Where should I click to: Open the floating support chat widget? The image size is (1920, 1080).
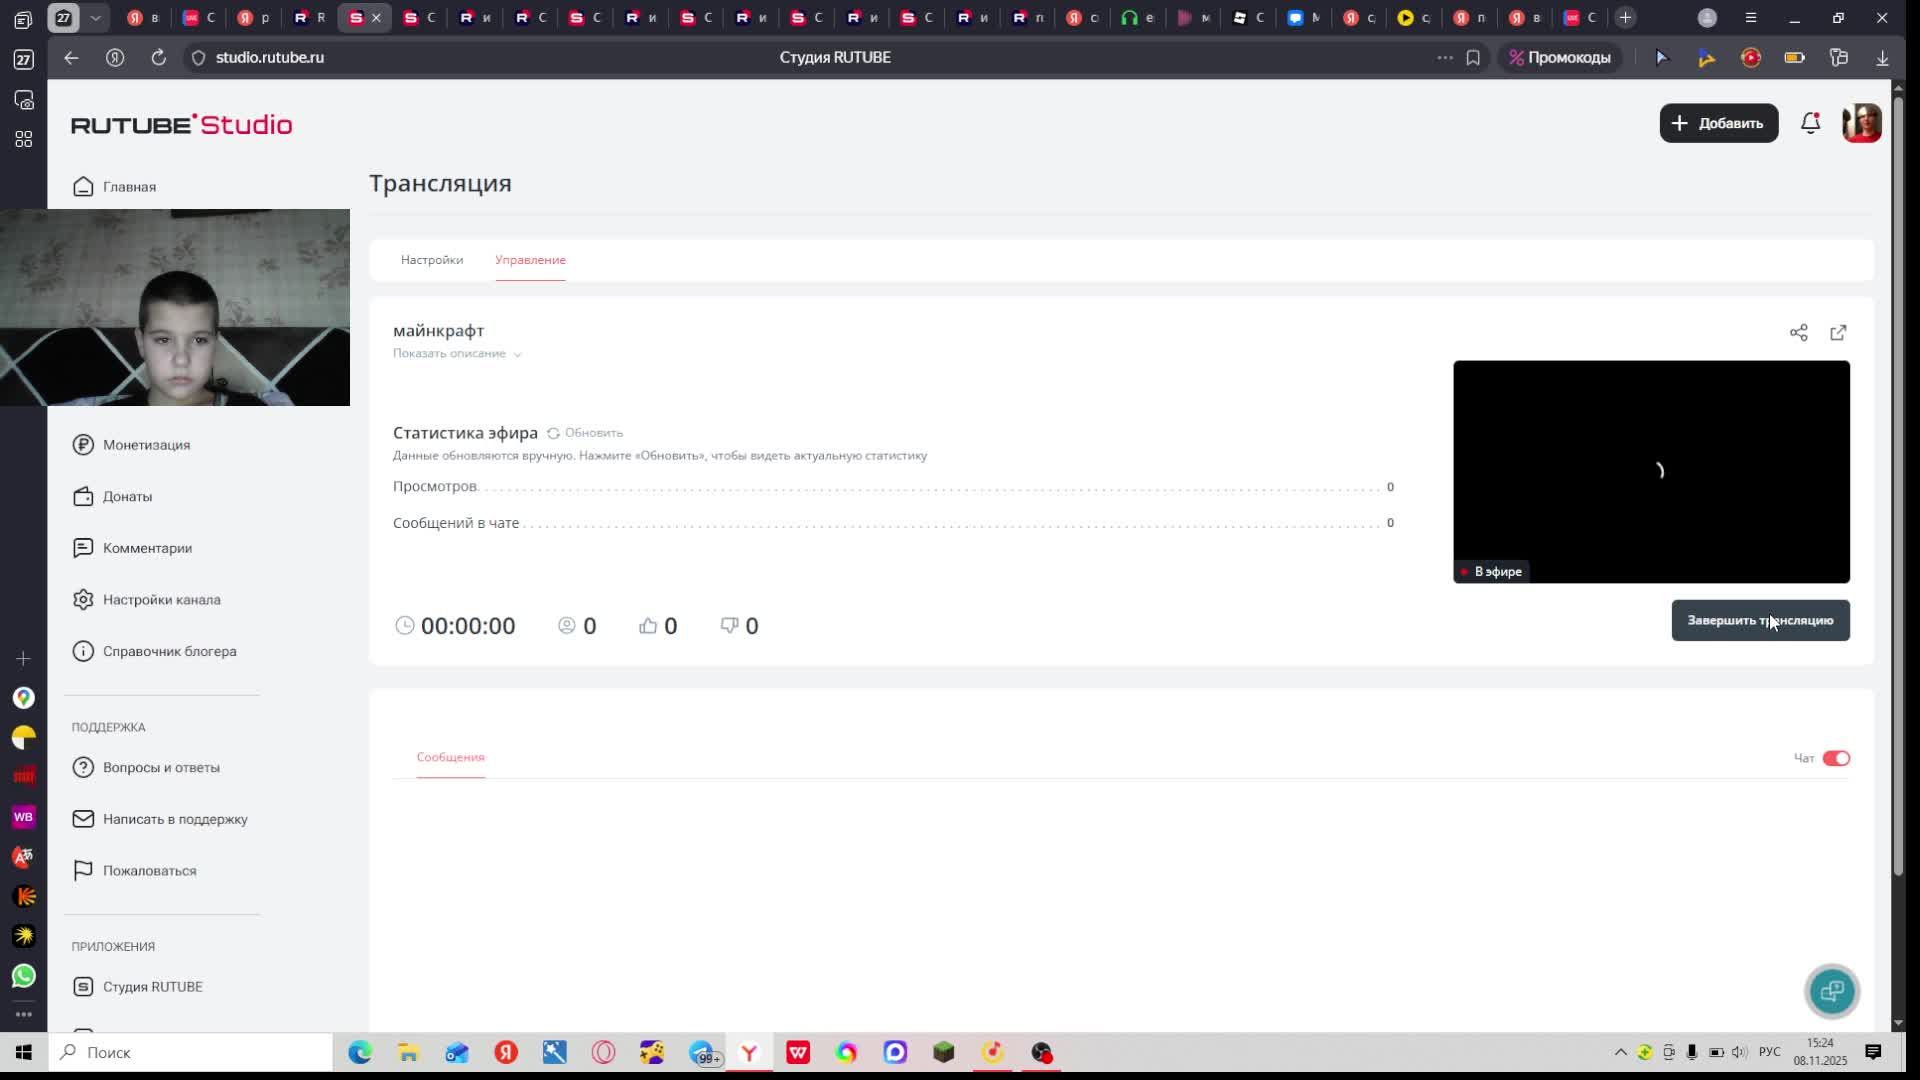[1832, 991]
